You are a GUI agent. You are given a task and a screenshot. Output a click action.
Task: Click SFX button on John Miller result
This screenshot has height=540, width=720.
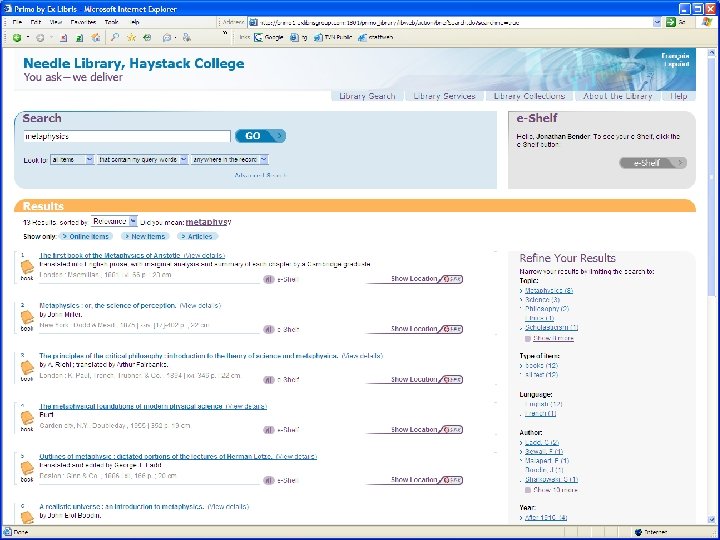click(x=451, y=329)
